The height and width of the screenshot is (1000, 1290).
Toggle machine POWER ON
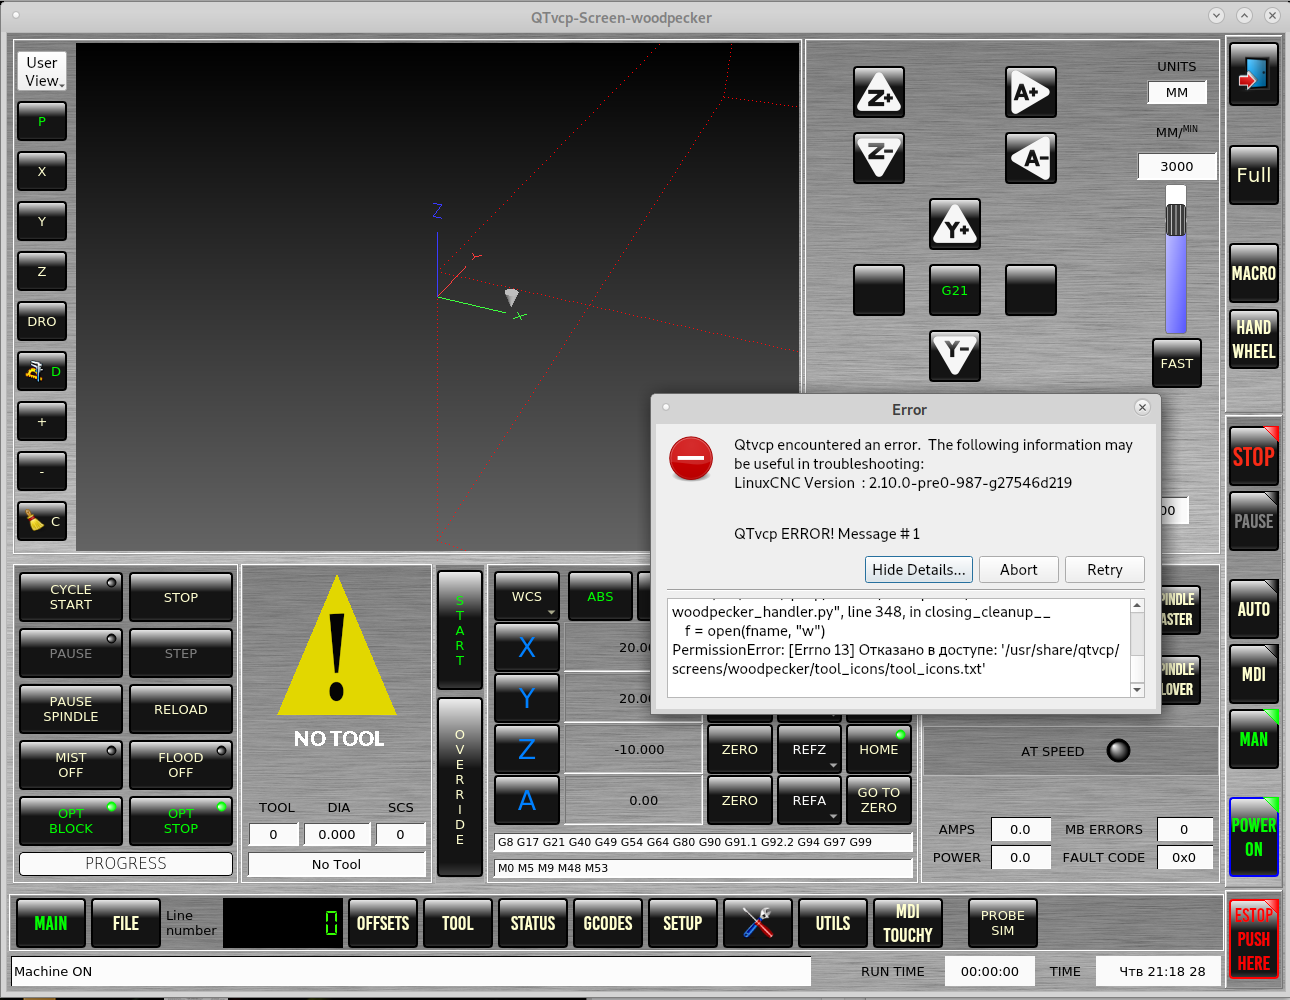tap(1254, 837)
